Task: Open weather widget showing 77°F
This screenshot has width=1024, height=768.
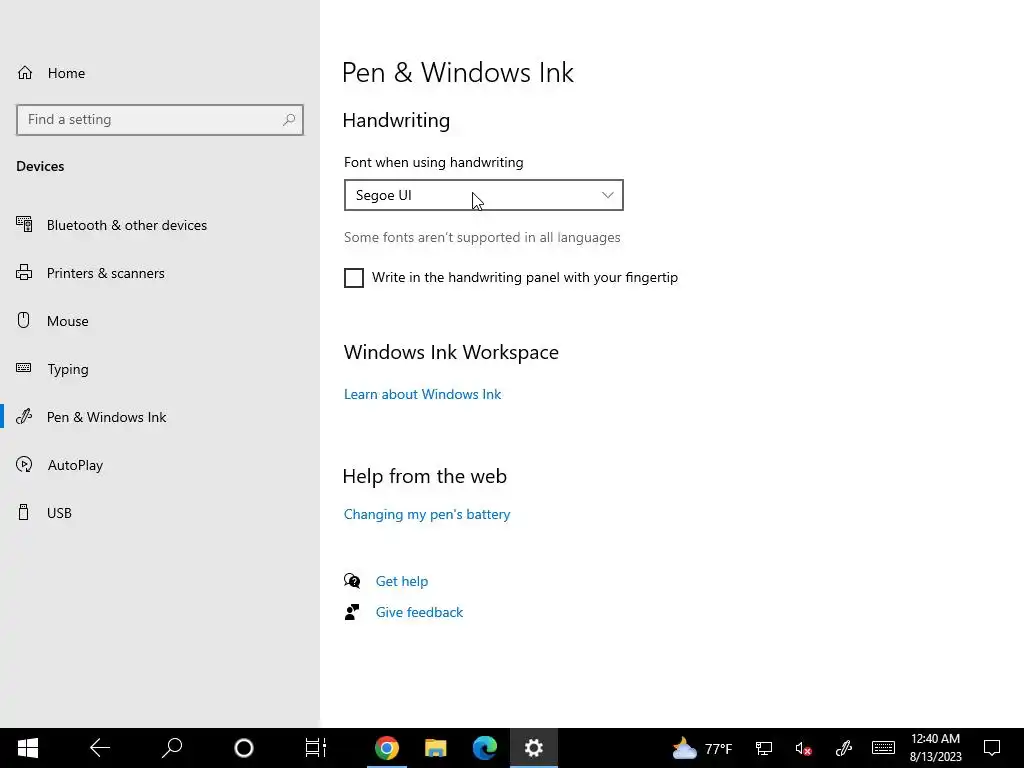Action: point(703,748)
